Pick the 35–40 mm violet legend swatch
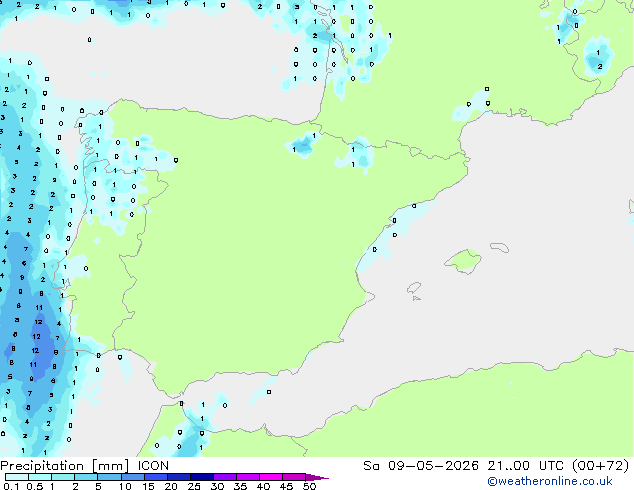The image size is (634, 490). point(247,477)
